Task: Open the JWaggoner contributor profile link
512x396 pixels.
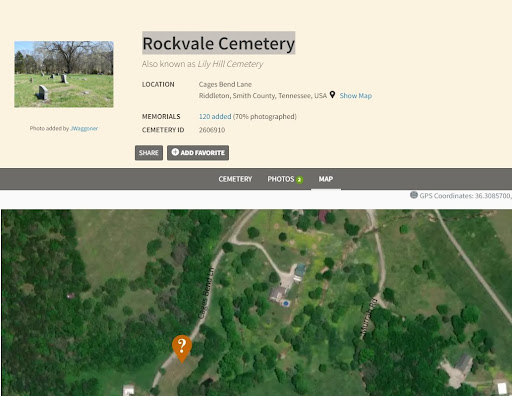Action: tap(84, 128)
